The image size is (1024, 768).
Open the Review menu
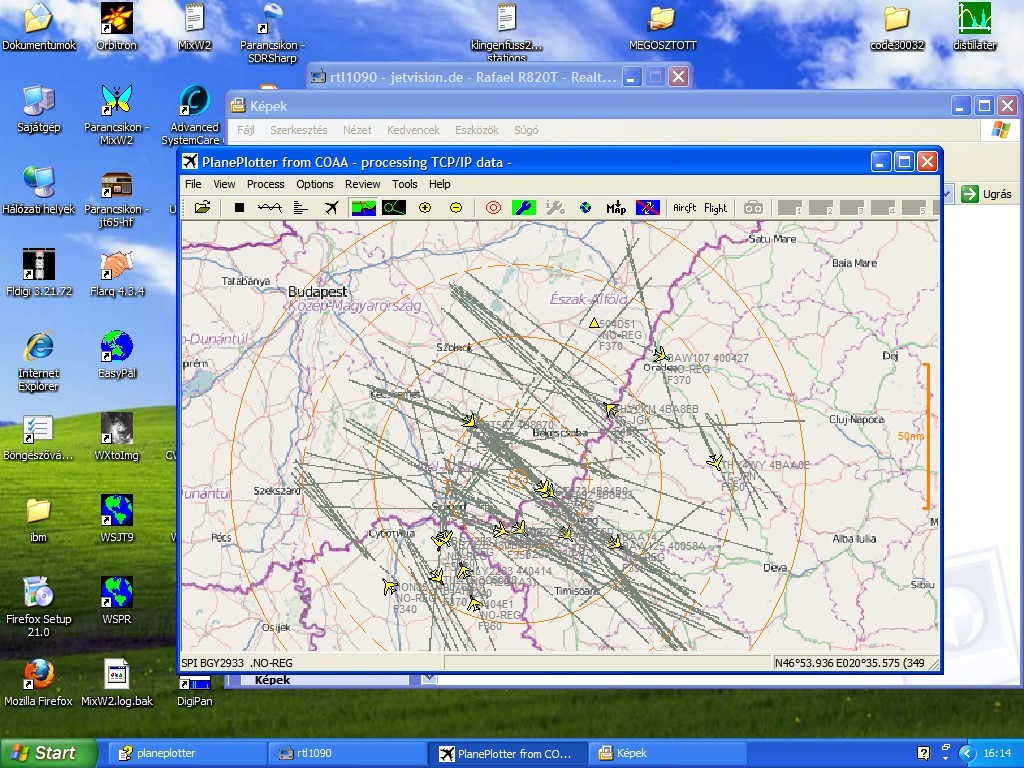(362, 184)
